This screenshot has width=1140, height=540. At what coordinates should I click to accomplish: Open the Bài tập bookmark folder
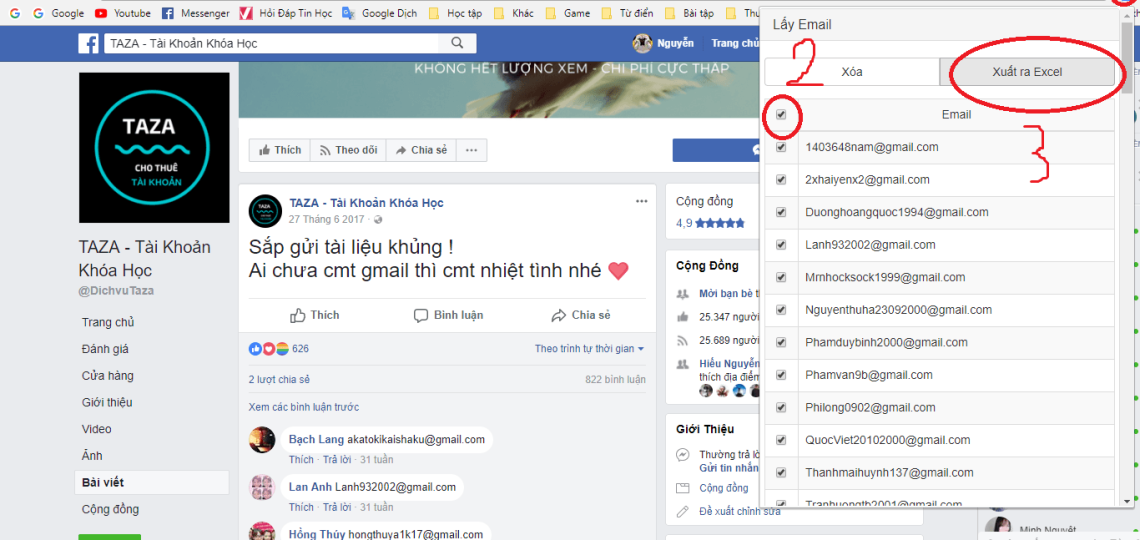[x=689, y=13]
